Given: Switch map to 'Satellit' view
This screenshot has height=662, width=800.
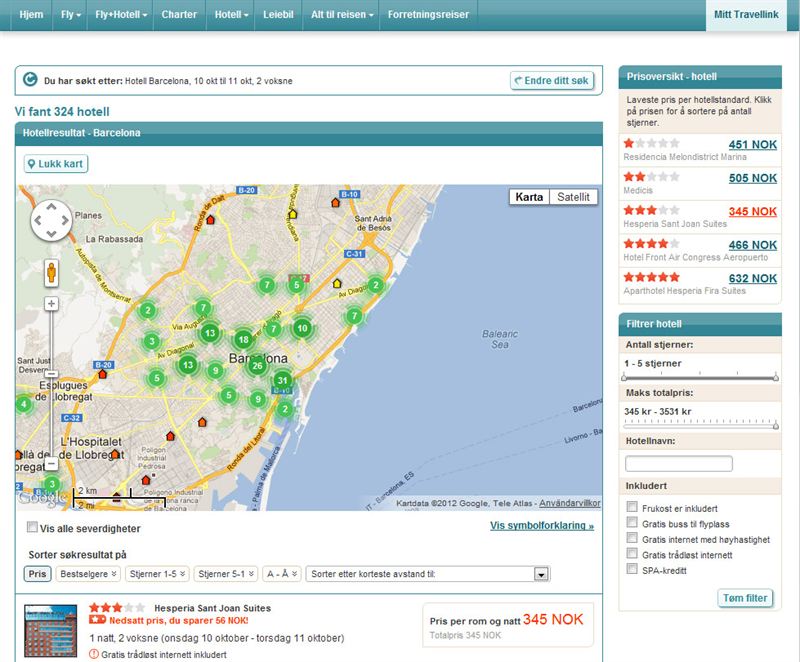Looking at the screenshot, I should pyautogui.click(x=573, y=197).
